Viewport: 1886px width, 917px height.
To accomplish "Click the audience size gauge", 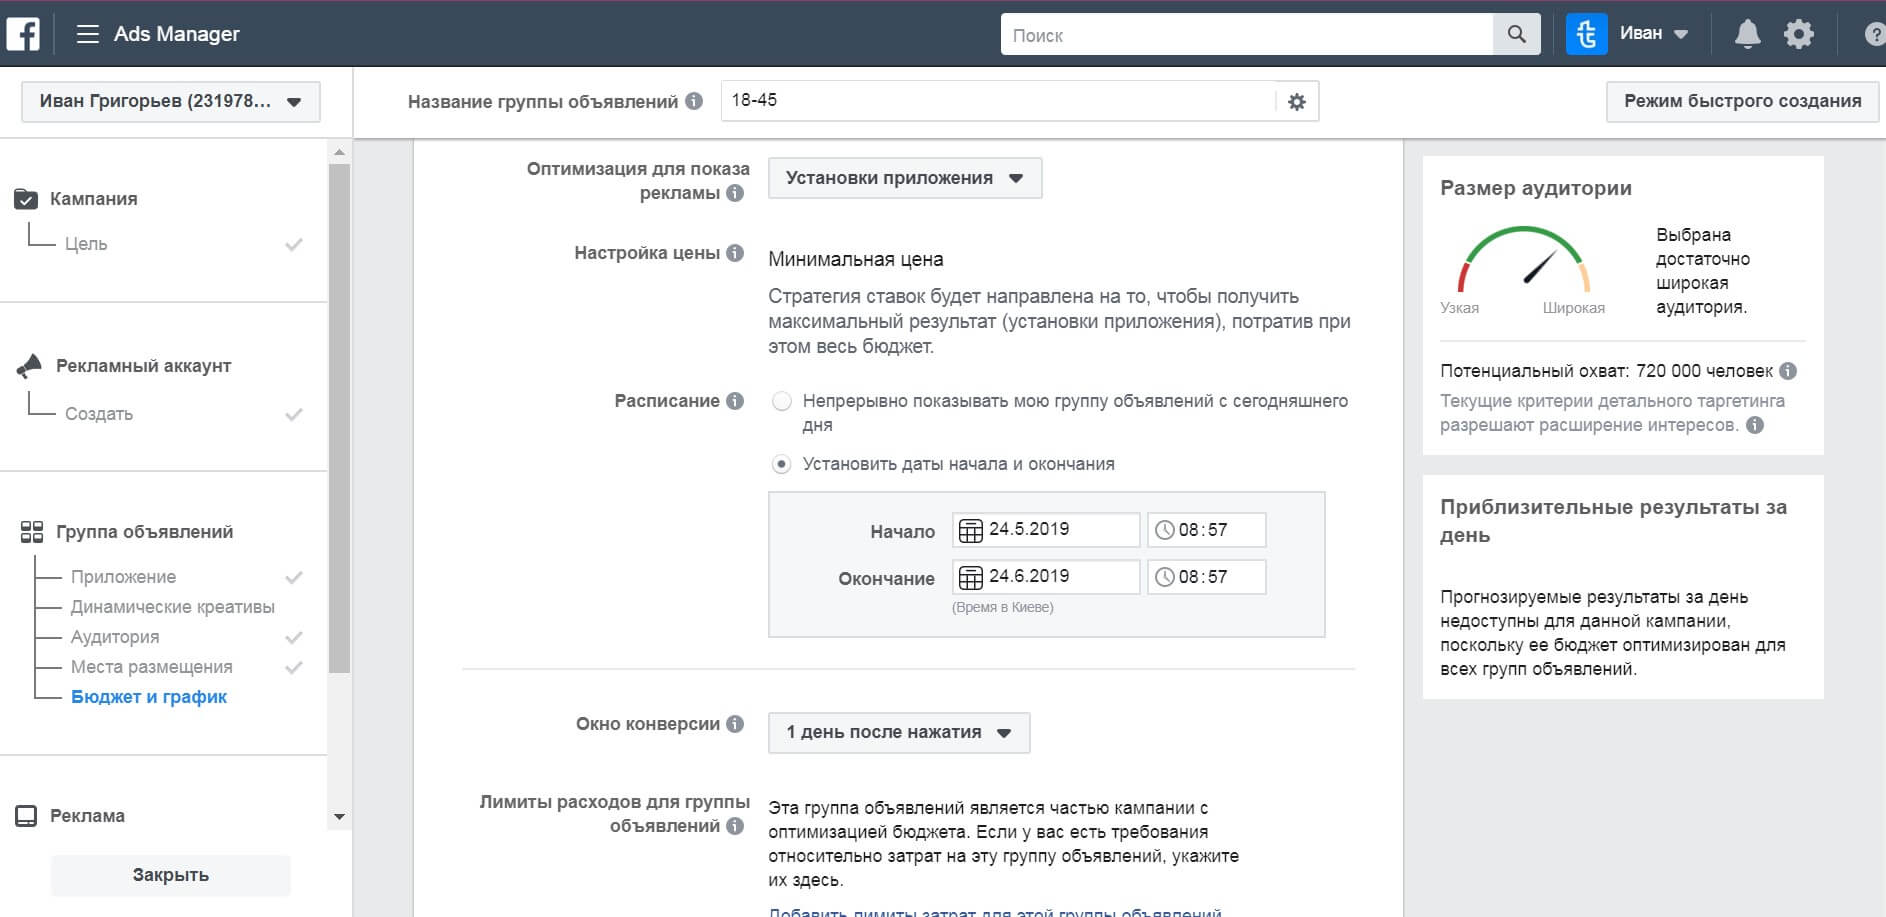I will tap(1523, 260).
